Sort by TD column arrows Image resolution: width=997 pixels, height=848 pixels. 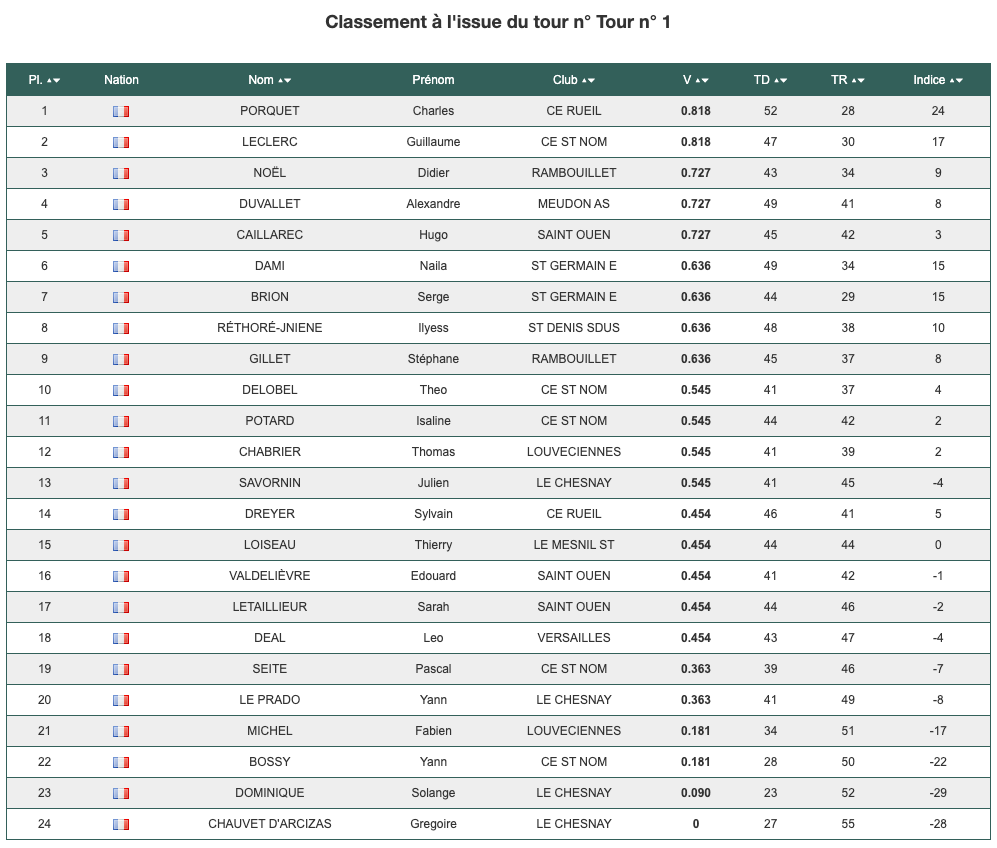click(781, 81)
